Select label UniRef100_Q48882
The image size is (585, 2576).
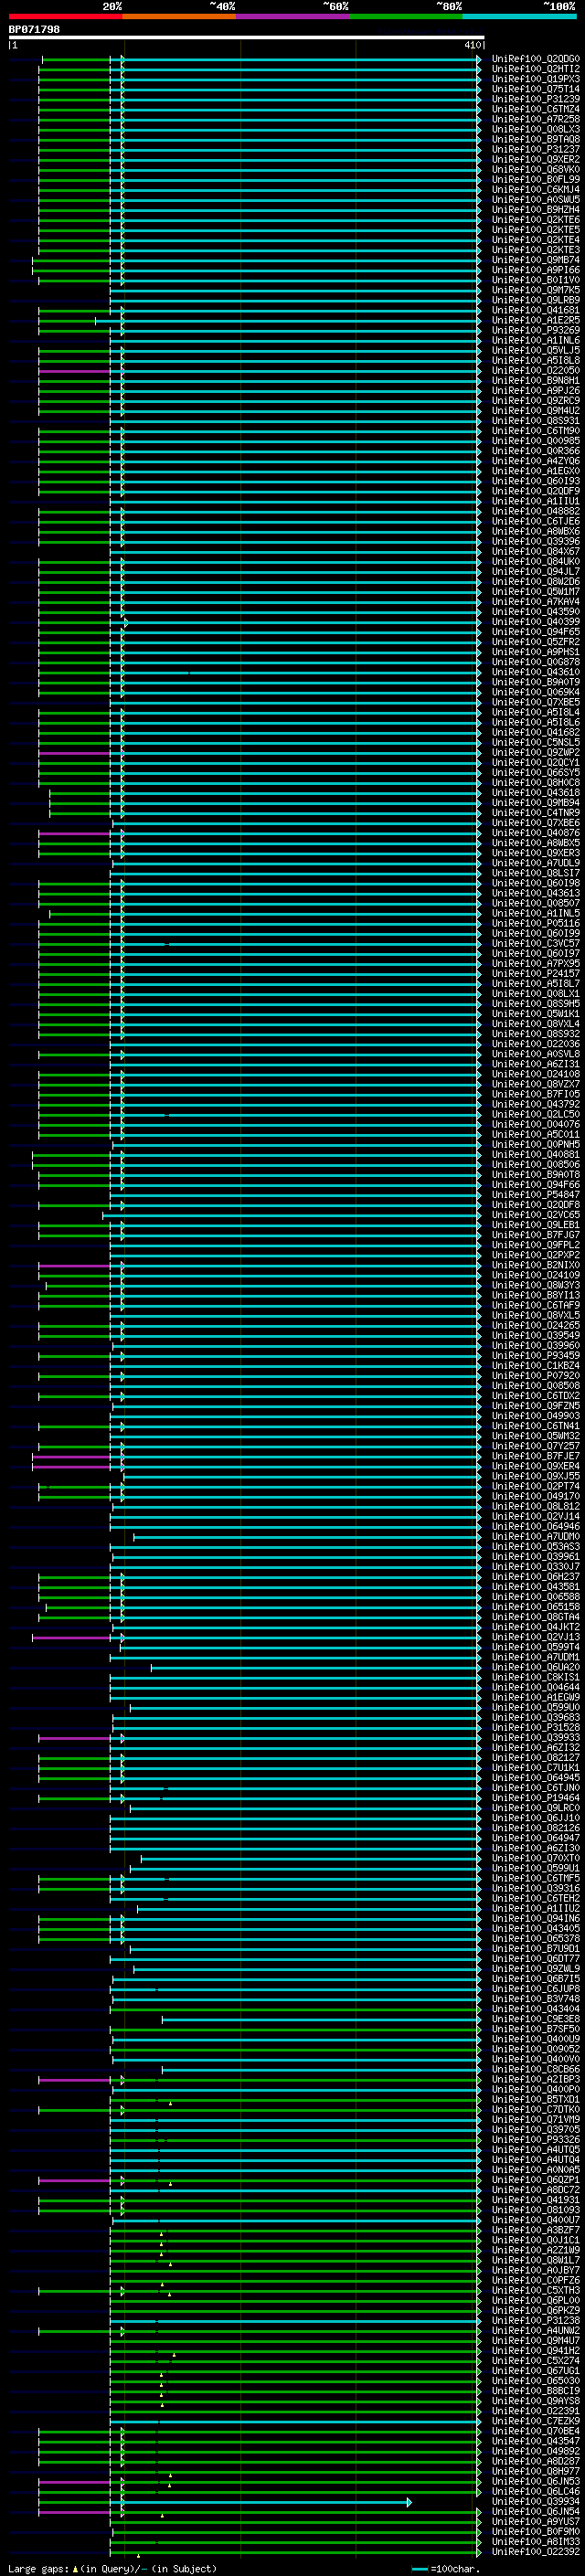[536, 511]
